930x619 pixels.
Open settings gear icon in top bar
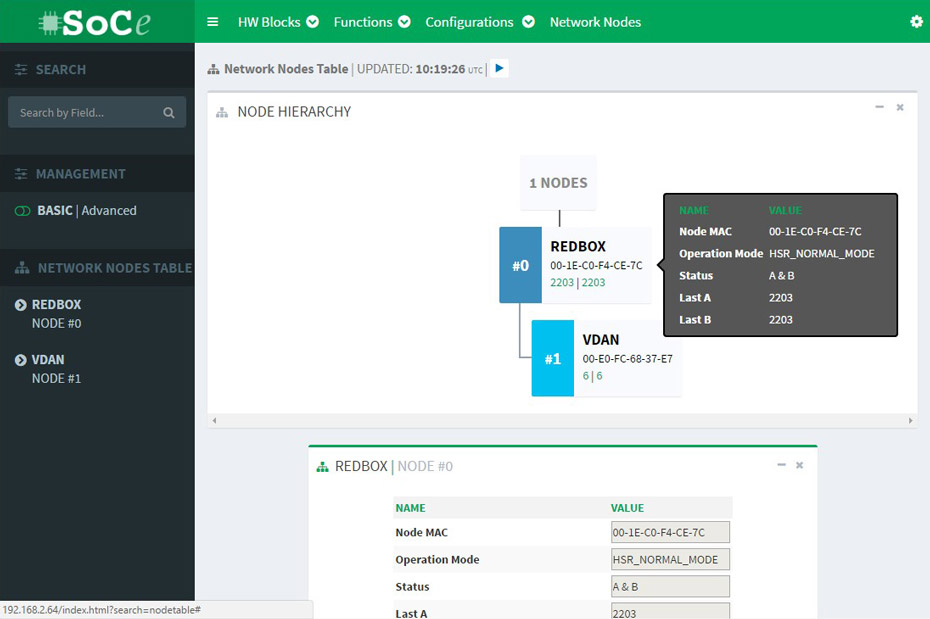tap(916, 22)
